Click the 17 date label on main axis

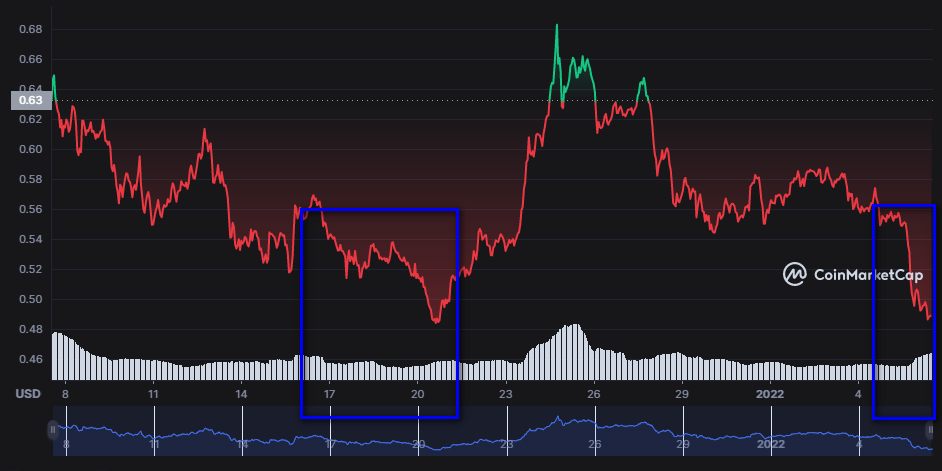330,394
